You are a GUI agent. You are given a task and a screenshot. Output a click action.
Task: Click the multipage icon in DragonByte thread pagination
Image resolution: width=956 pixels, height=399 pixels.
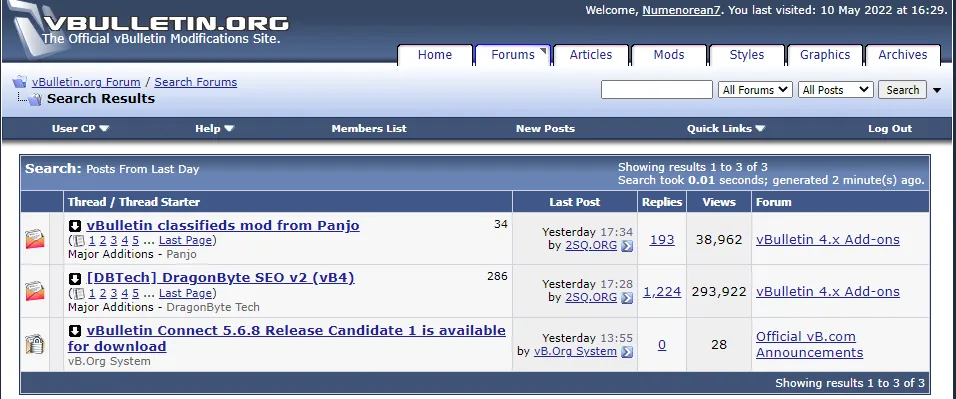pos(79,293)
